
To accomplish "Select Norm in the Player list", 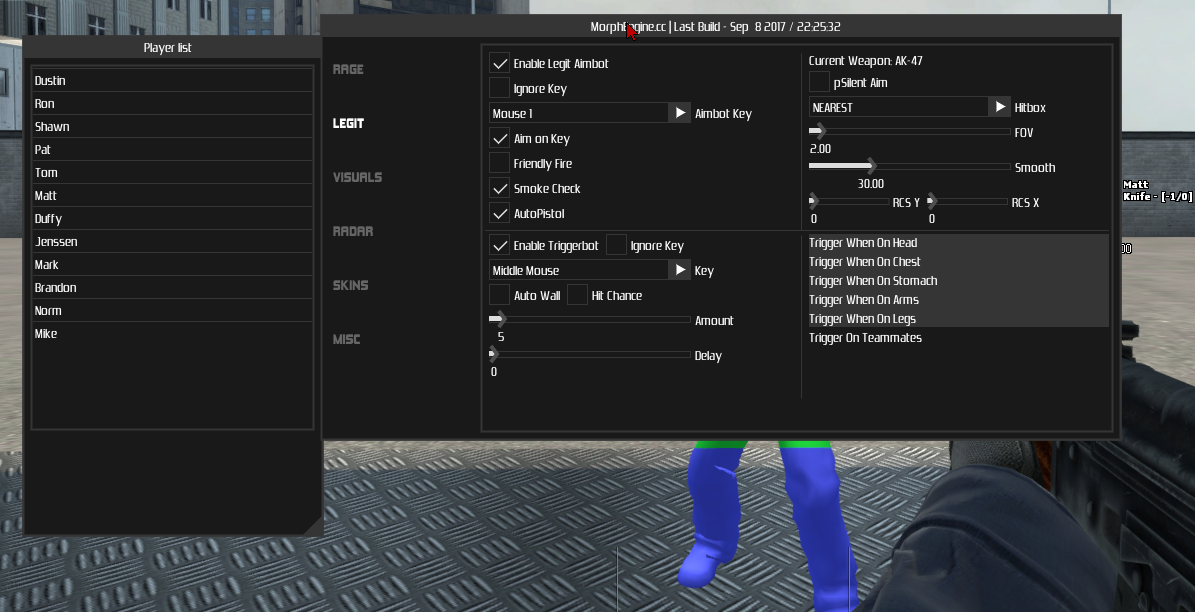I will (172, 310).
